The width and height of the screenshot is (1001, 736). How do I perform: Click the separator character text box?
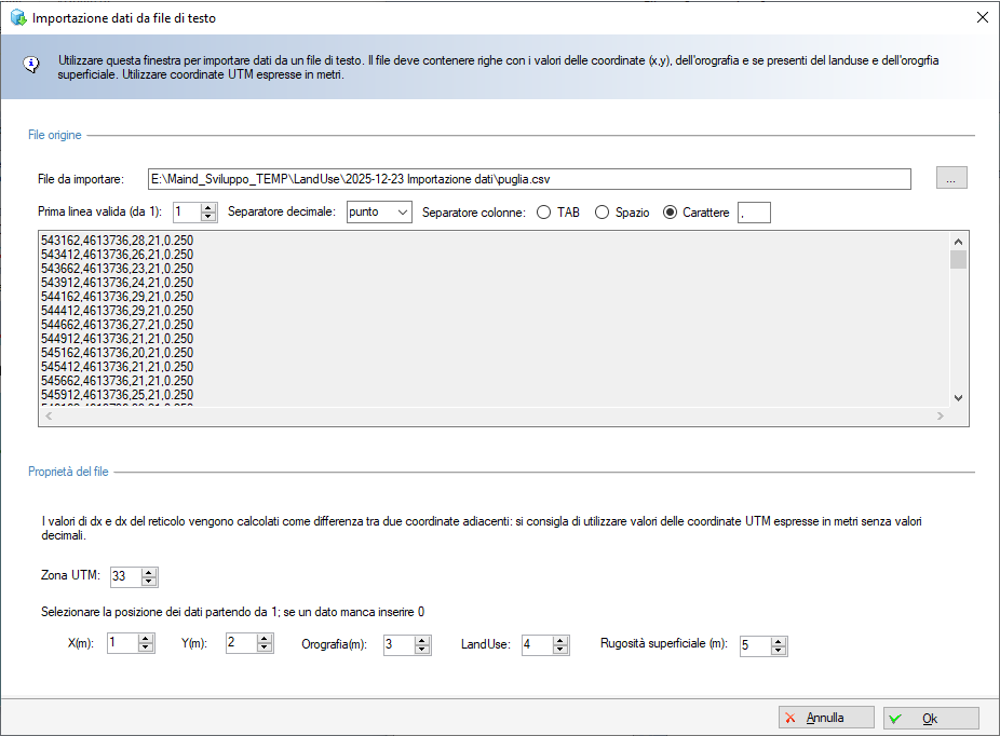[x=753, y=213]
